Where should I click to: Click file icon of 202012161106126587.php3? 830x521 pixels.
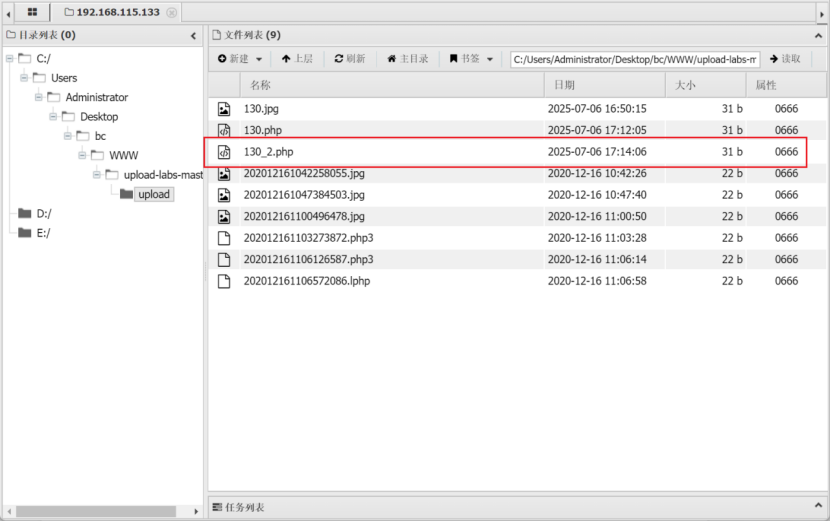[x=224, y=259]
